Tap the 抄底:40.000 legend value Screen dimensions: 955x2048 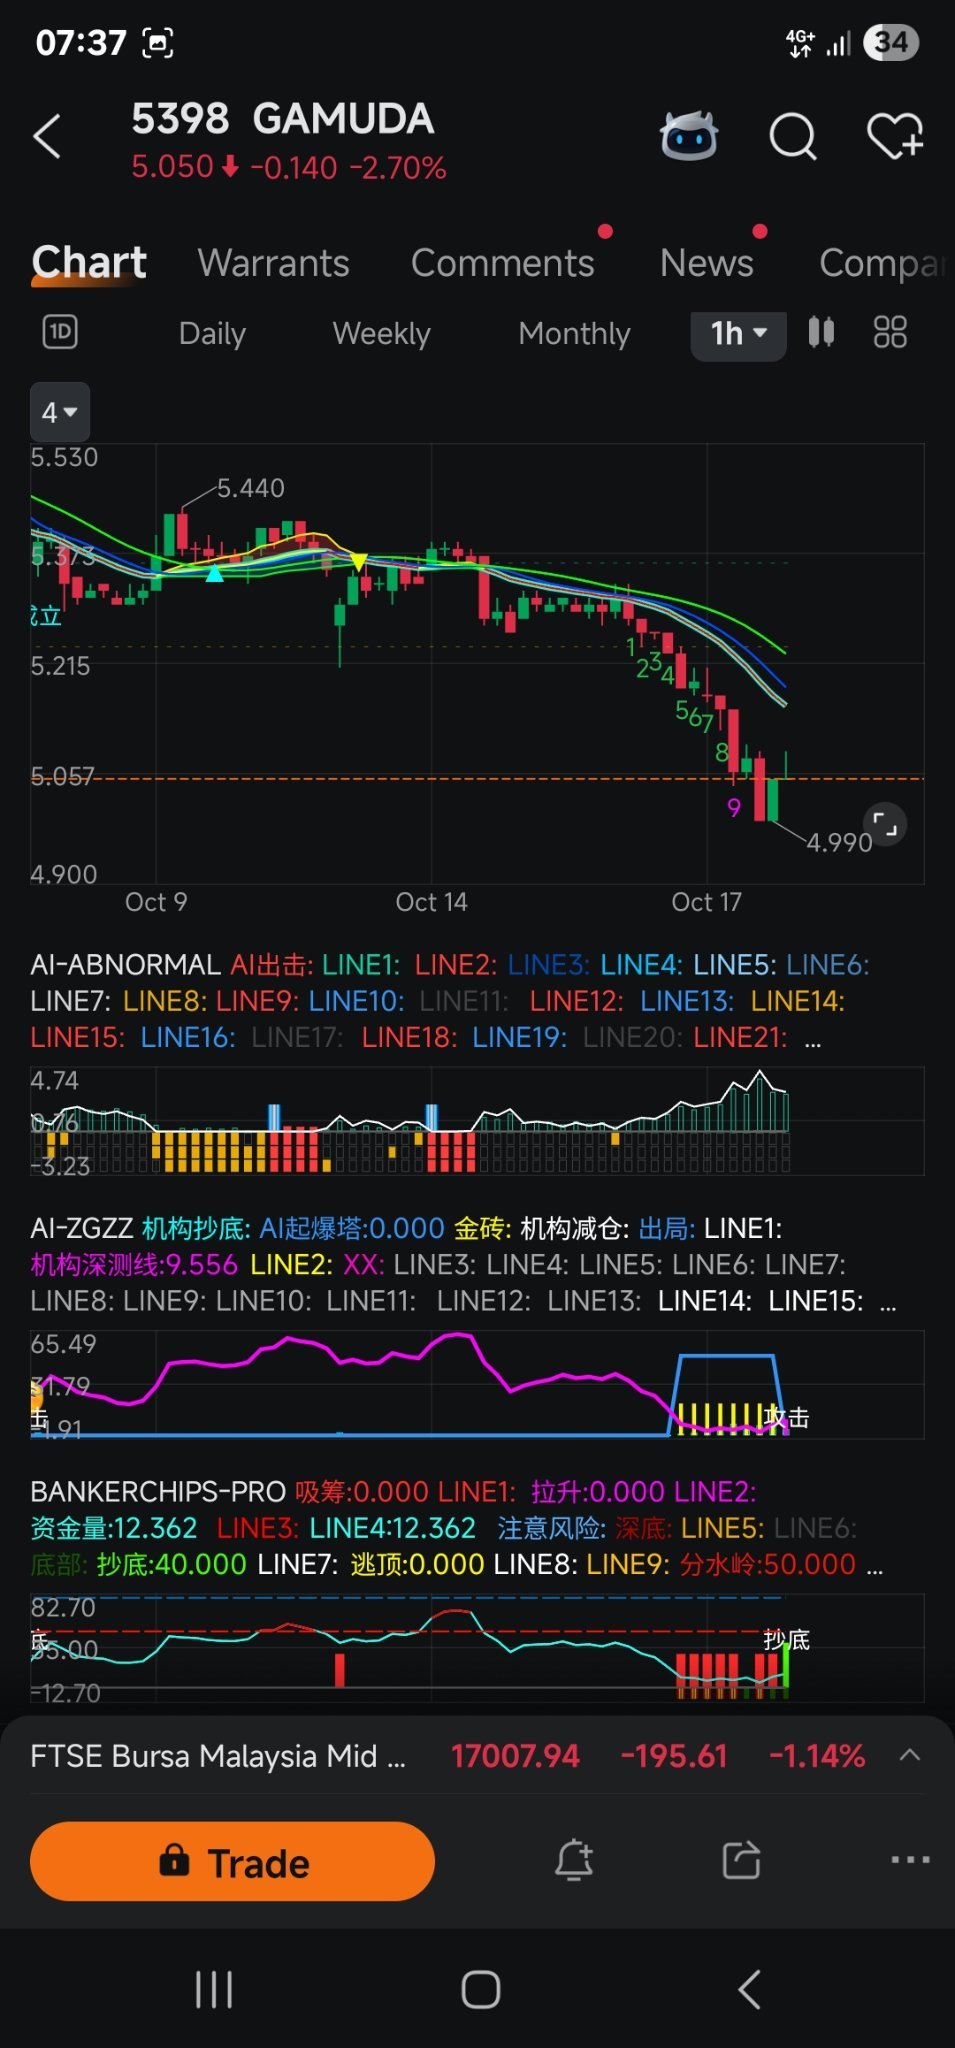172,1565
